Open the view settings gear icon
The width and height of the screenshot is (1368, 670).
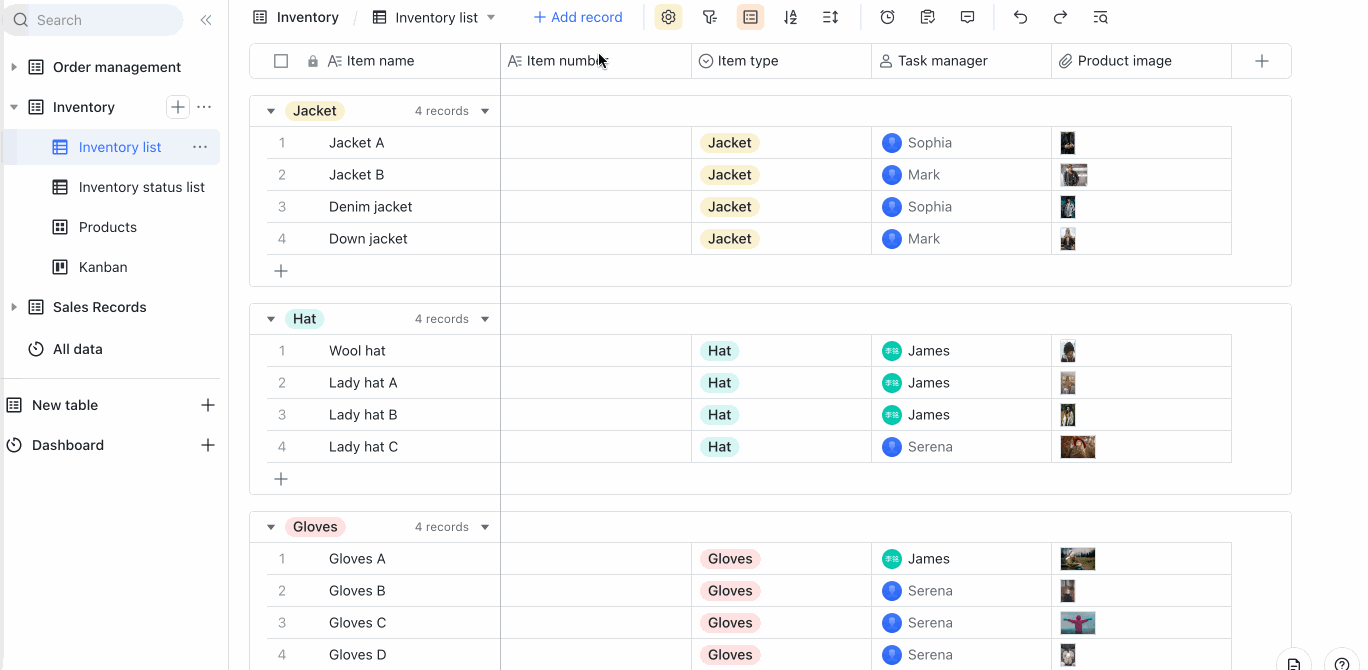coord(668,17)
